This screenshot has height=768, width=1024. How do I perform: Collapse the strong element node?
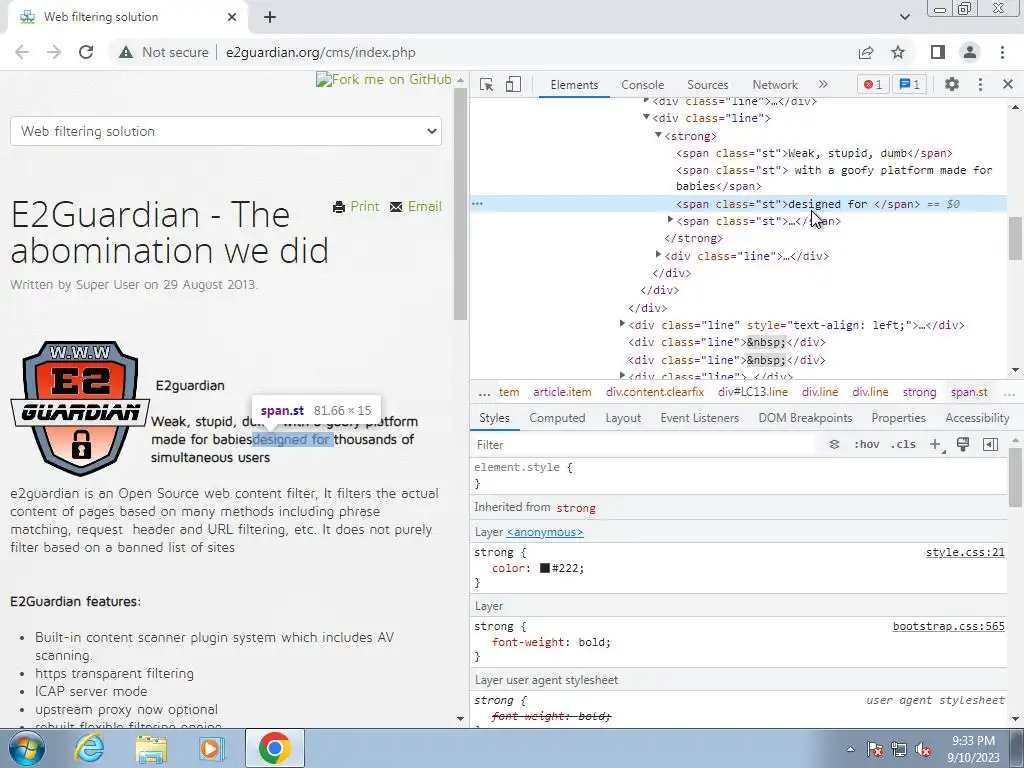(658, 135)
